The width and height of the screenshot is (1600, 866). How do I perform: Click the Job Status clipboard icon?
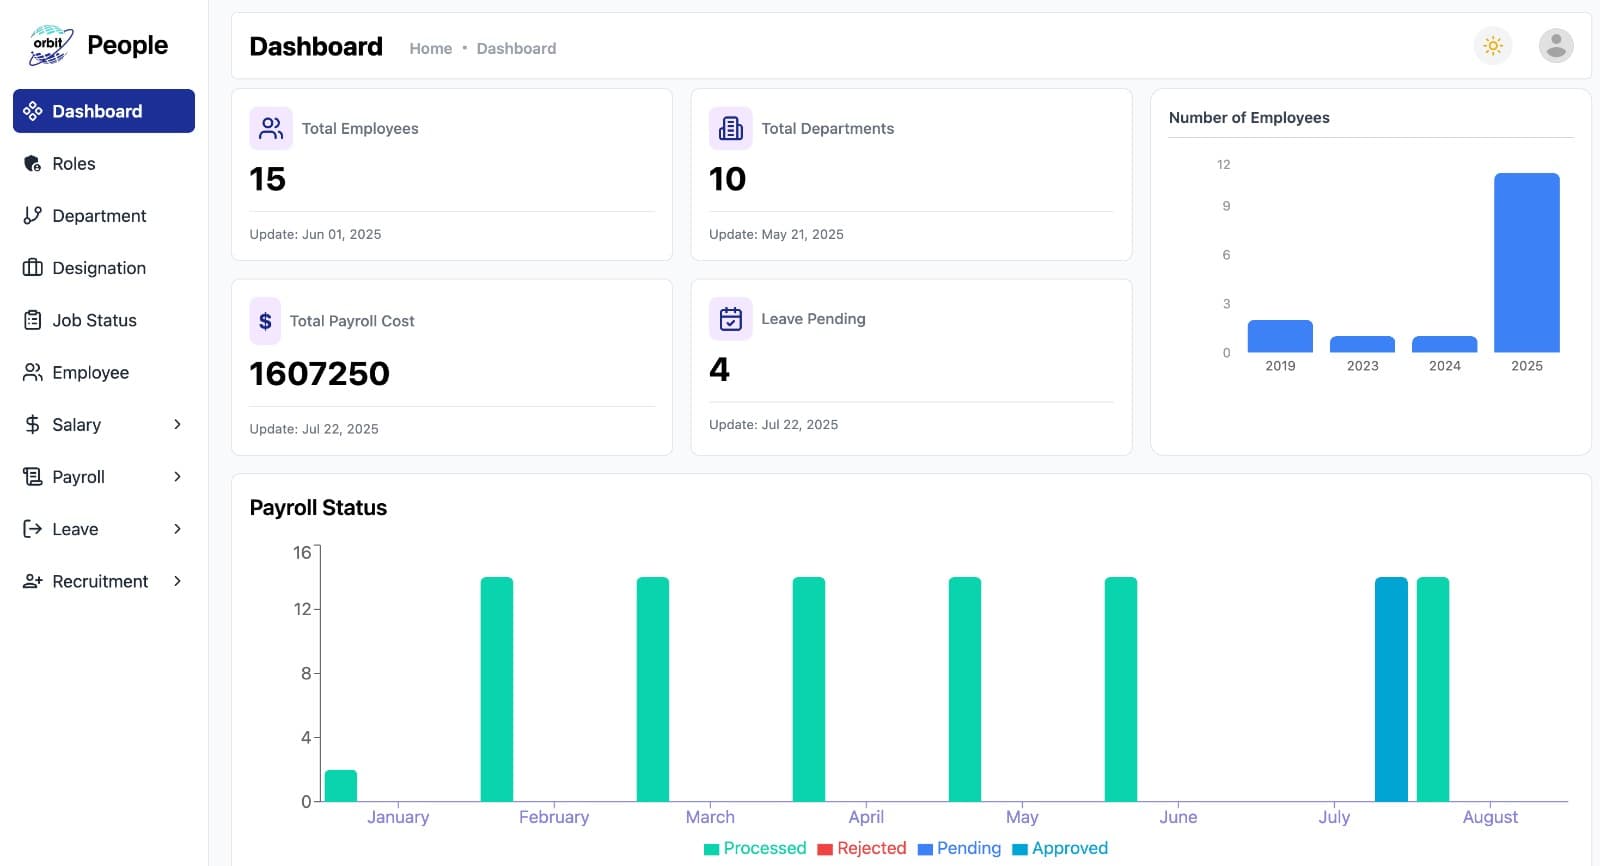33,320
